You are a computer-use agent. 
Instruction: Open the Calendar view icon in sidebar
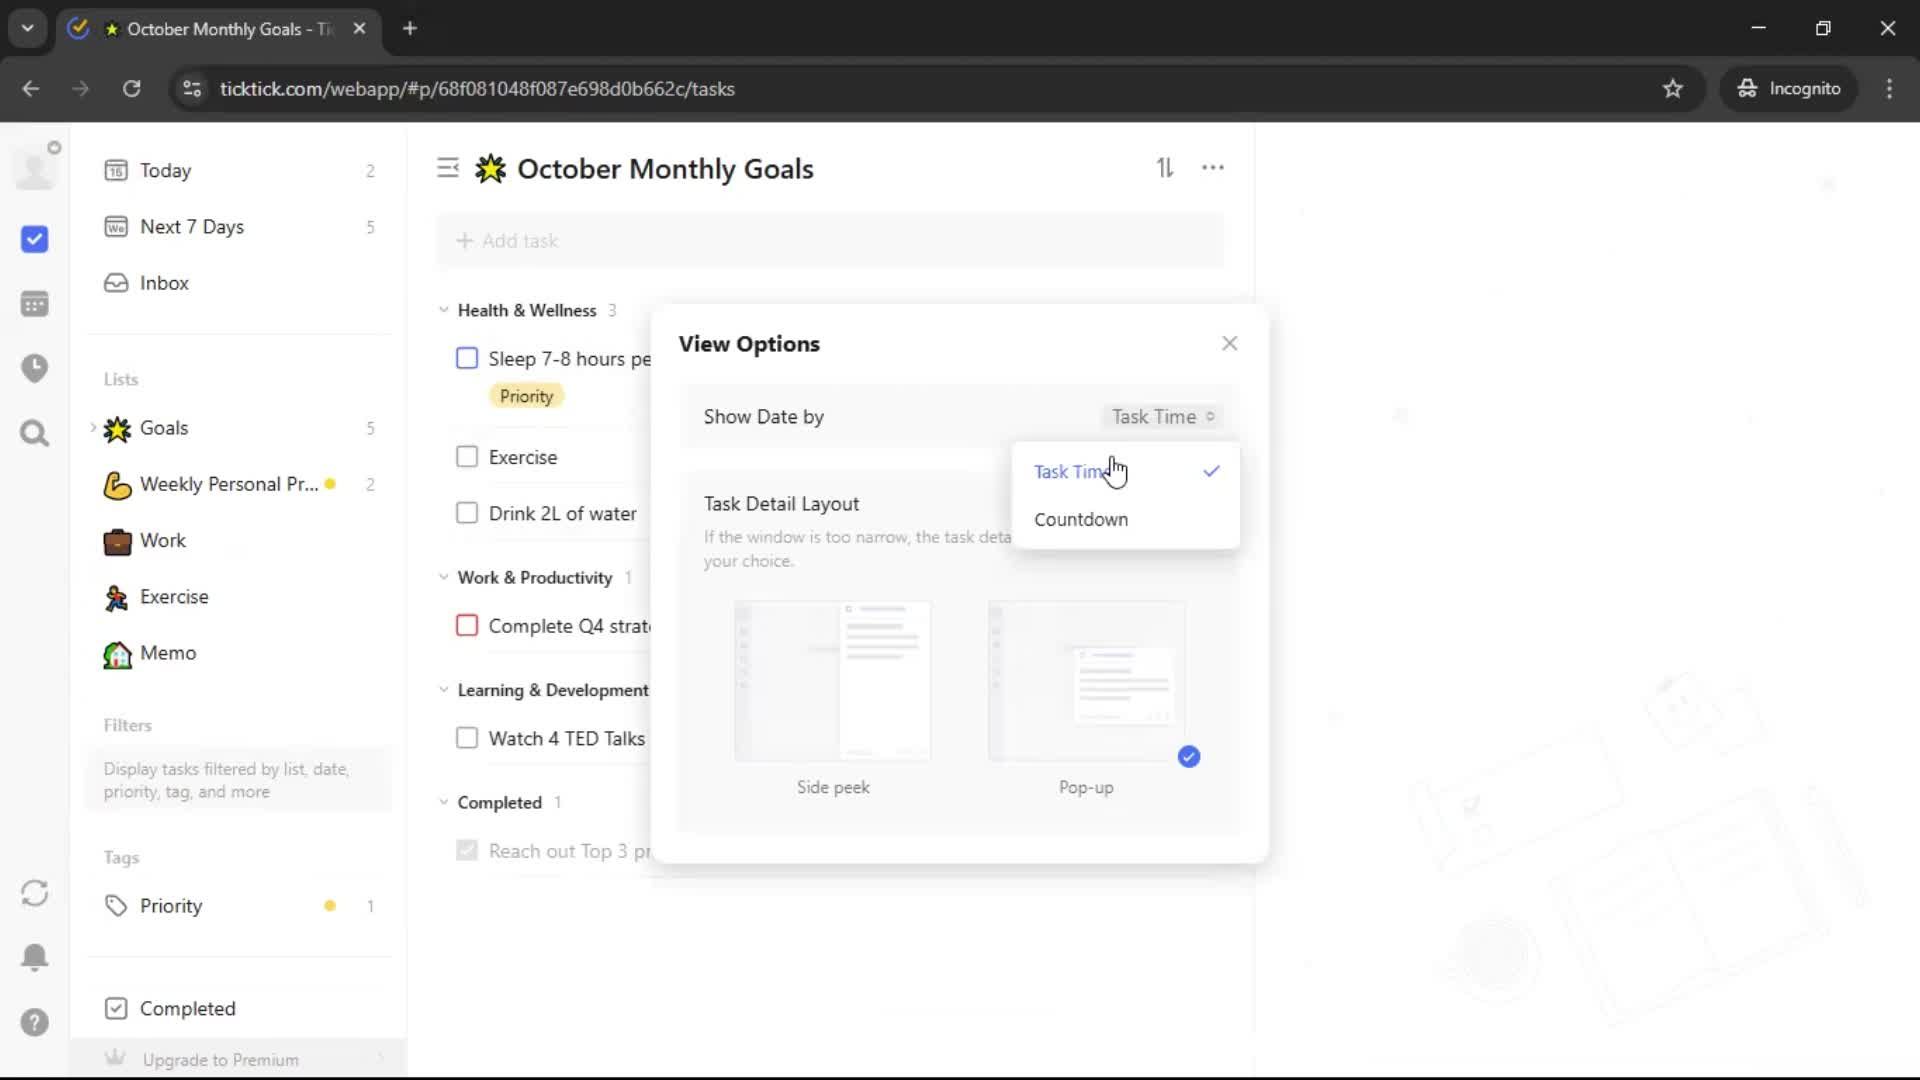coord(34,304)
